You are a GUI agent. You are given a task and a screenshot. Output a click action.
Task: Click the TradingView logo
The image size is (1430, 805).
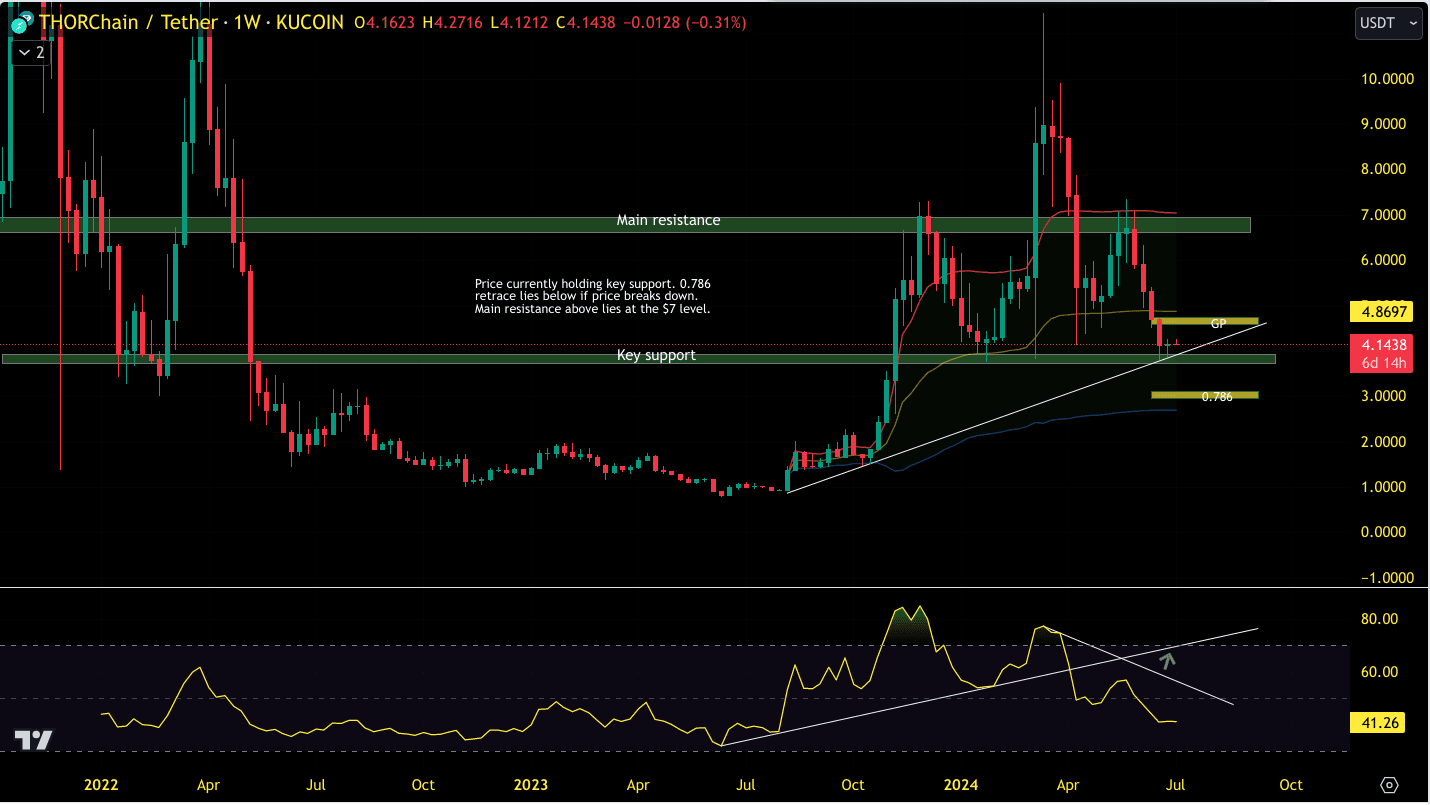click(33, 740)
